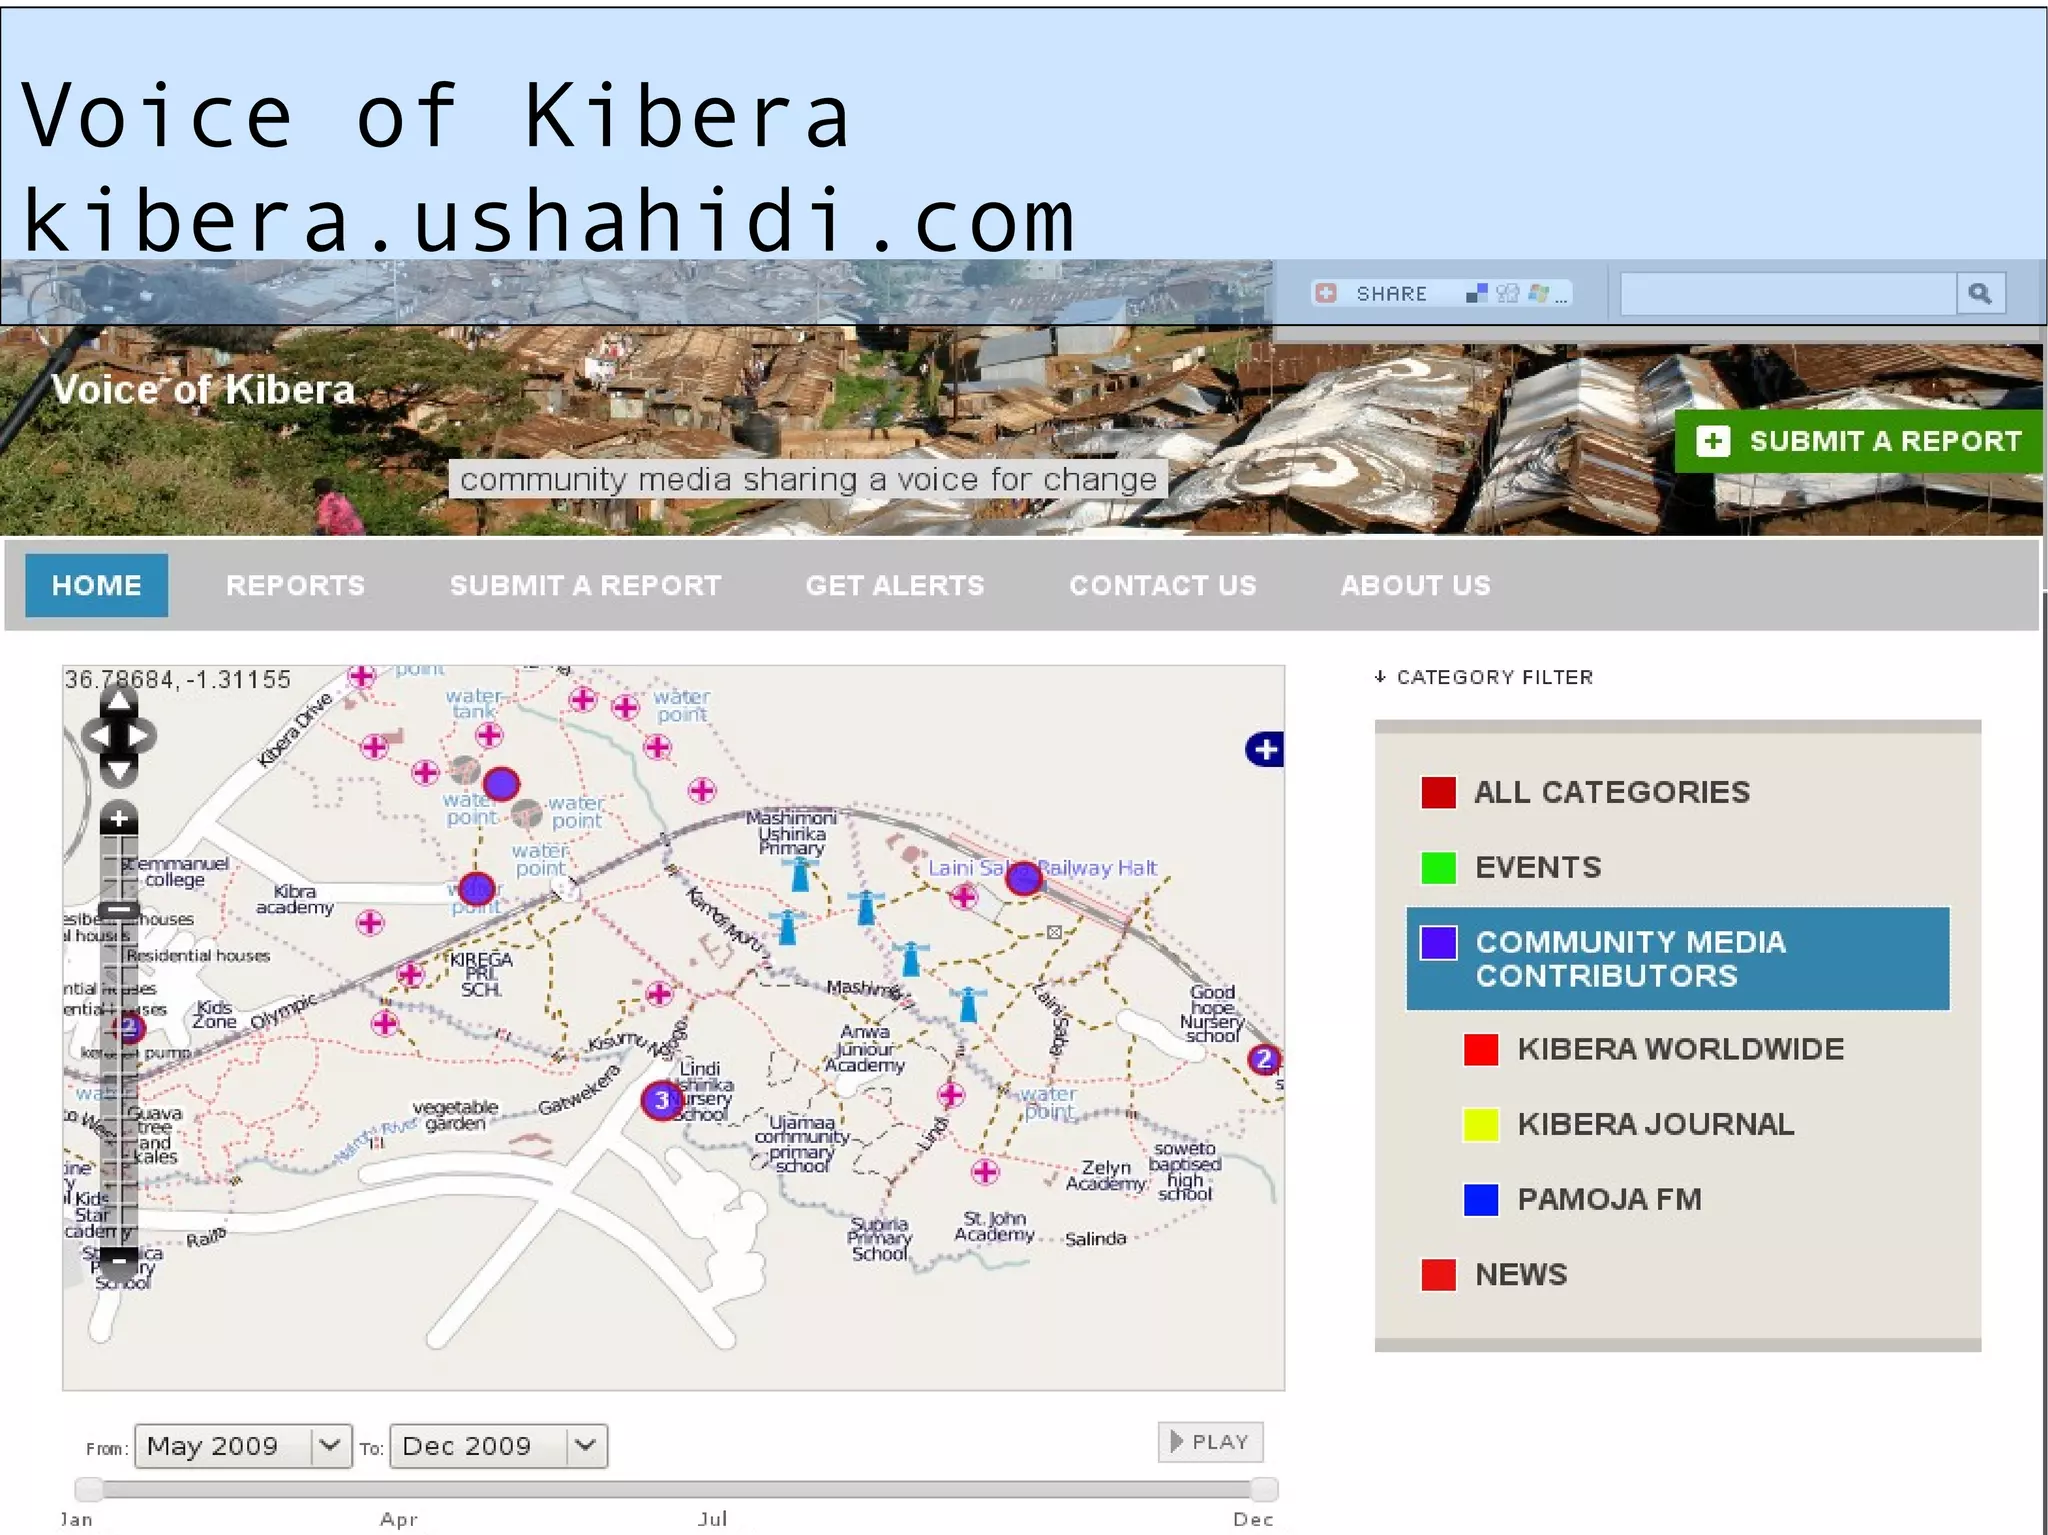Click the cluster marker labeled 3
This screenshot has width=2048, height=1535.
pos(661,1100)
